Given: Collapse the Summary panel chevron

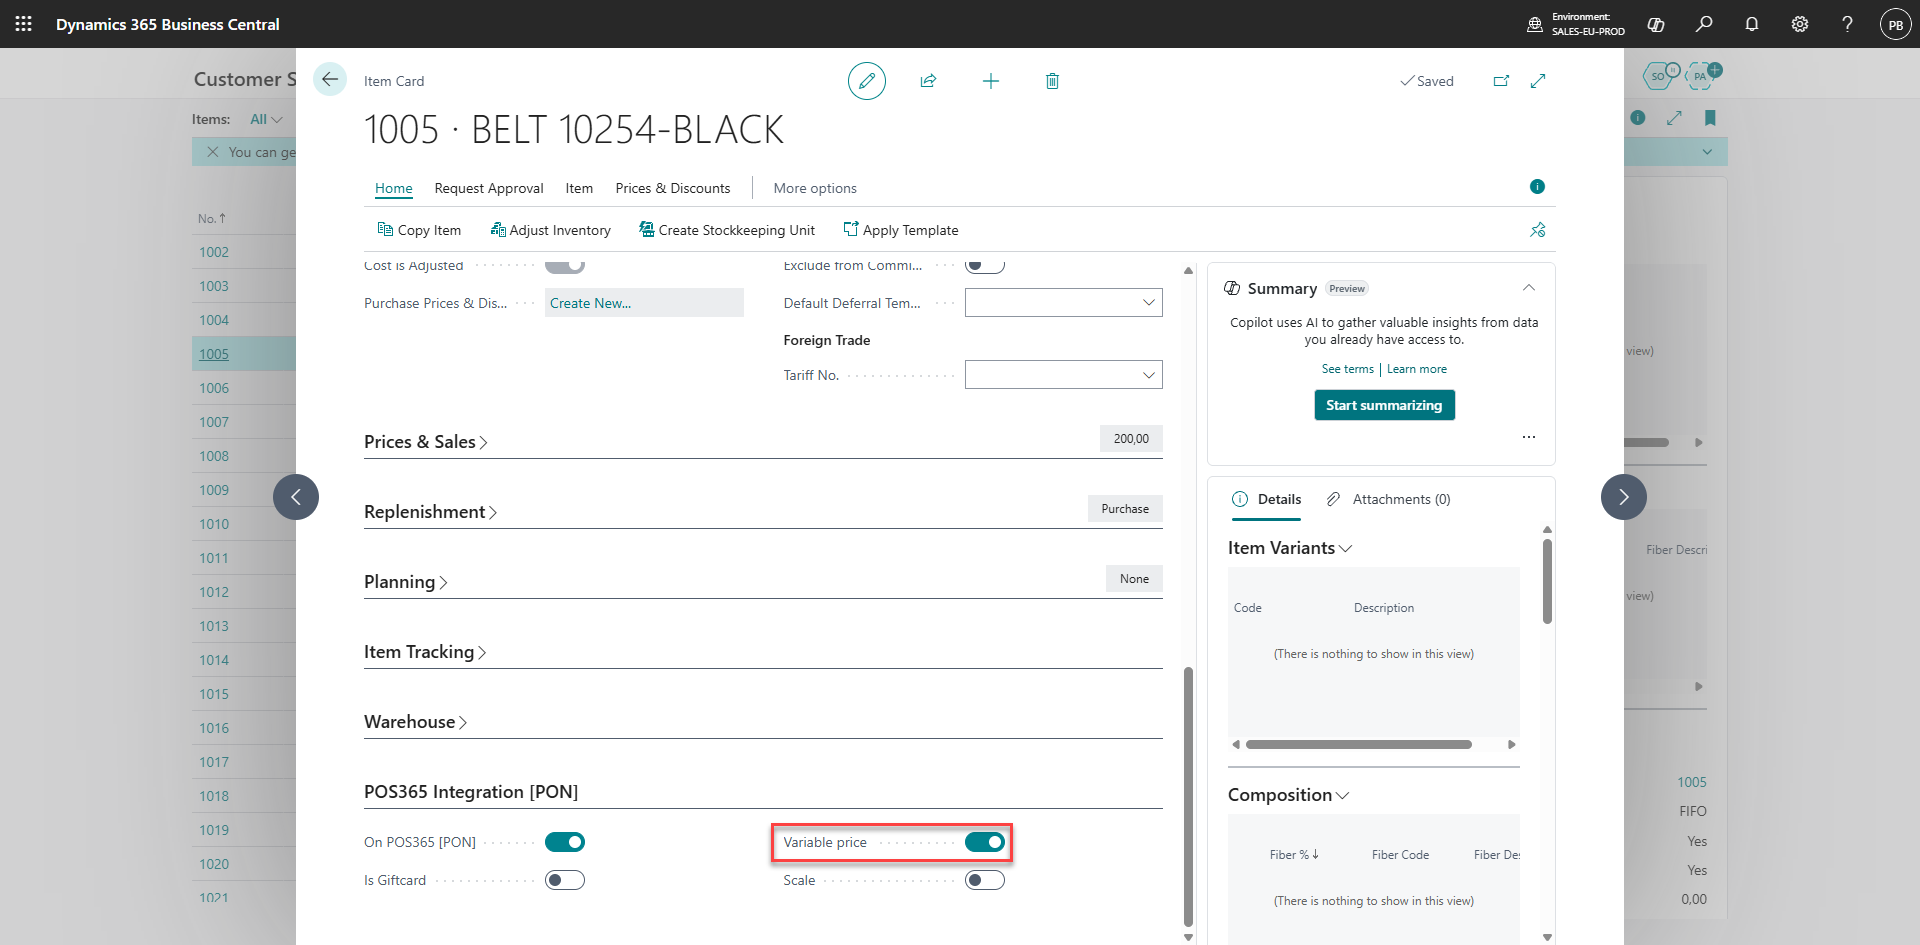Looking at the screenshot, I should pyautogui.click(x=1529, y=288).
